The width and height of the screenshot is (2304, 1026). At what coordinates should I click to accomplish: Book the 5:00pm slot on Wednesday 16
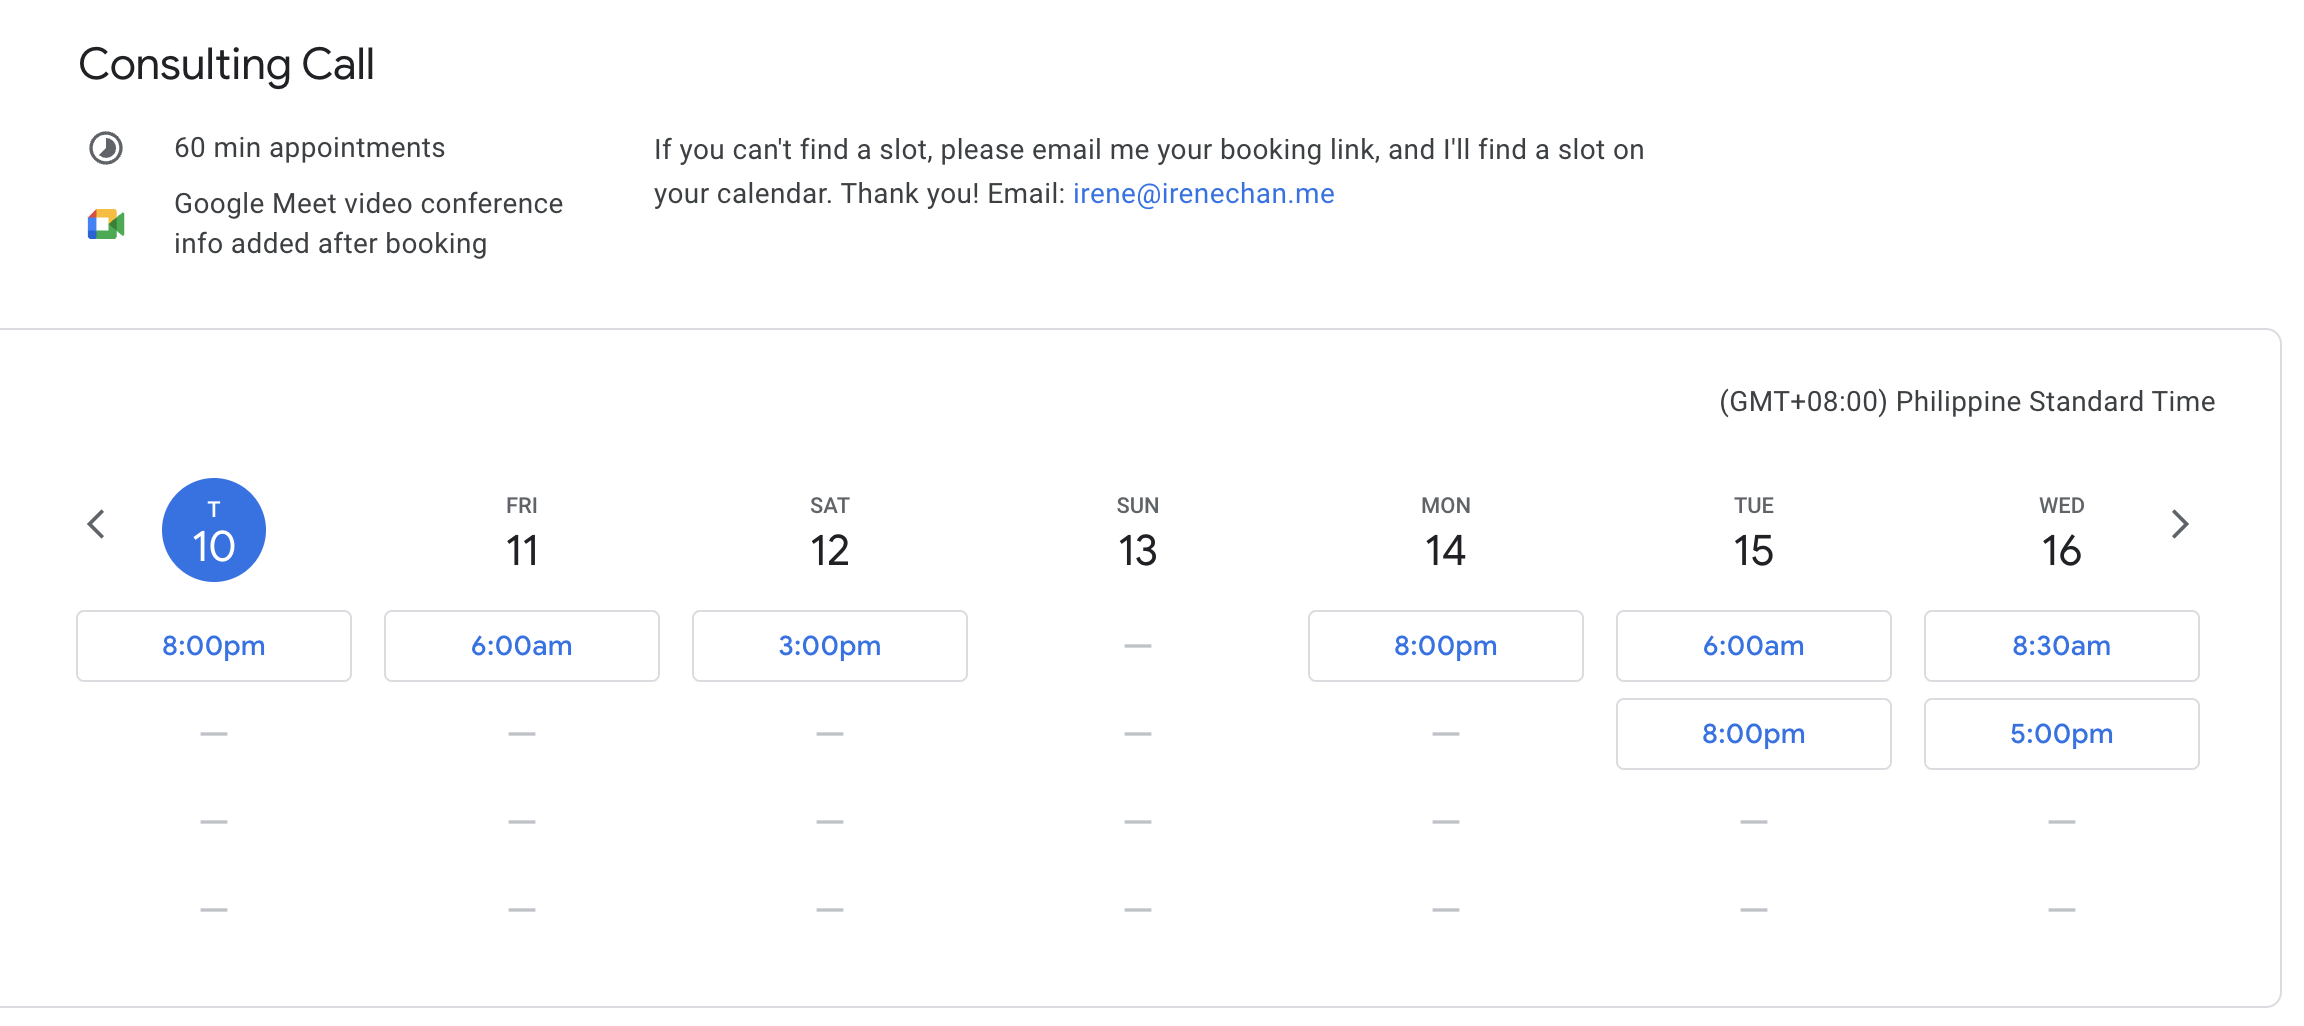pos(2062,734)
